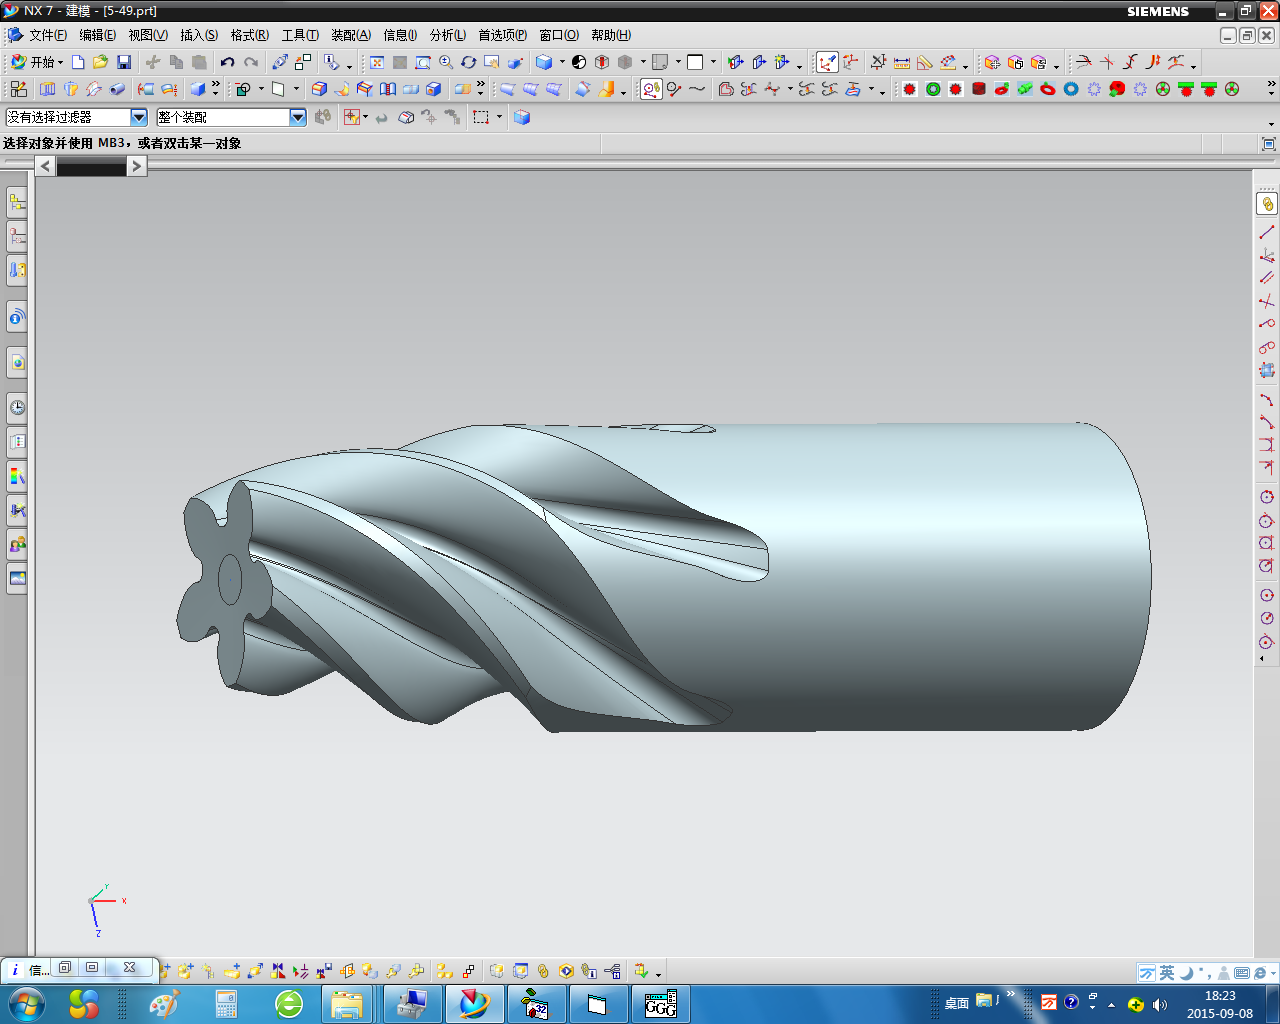Click the white square background icon

point(695,62)
